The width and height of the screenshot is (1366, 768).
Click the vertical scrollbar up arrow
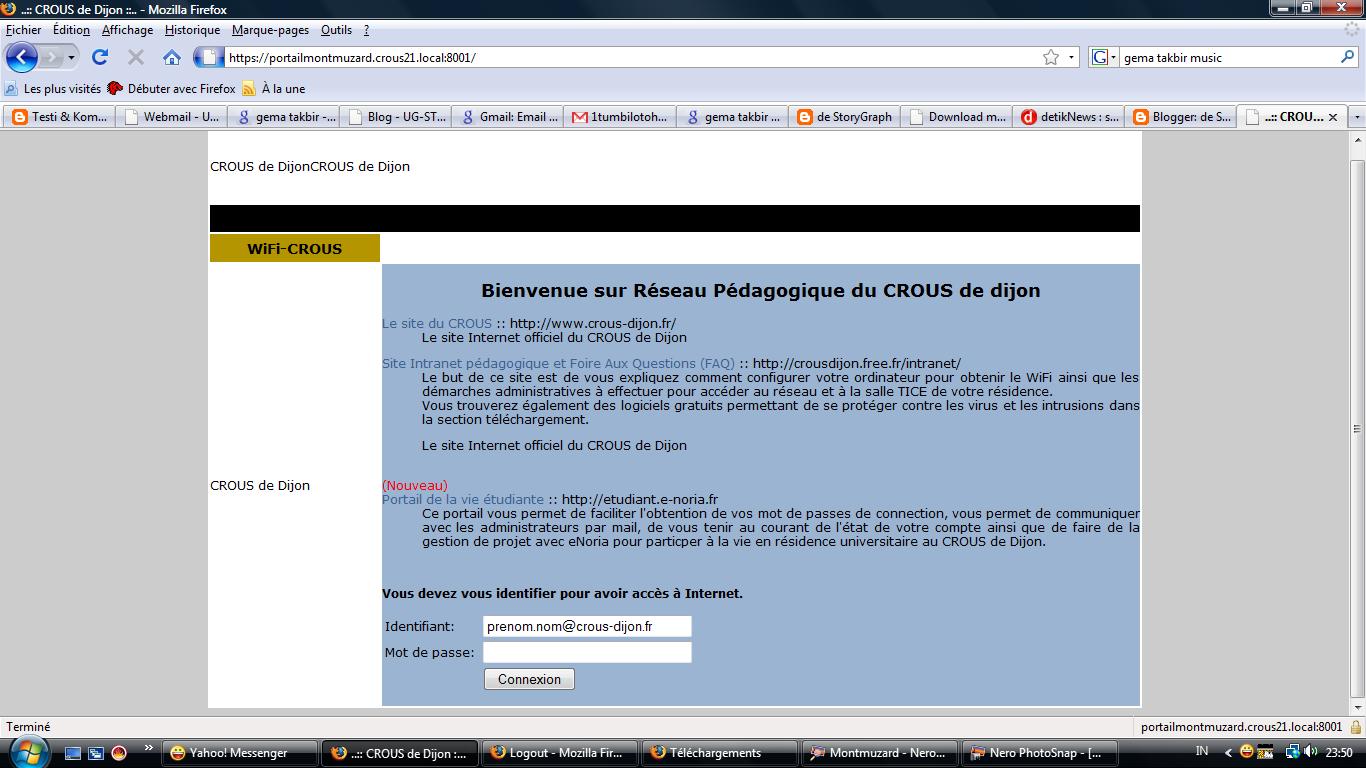coord(1357,140)
